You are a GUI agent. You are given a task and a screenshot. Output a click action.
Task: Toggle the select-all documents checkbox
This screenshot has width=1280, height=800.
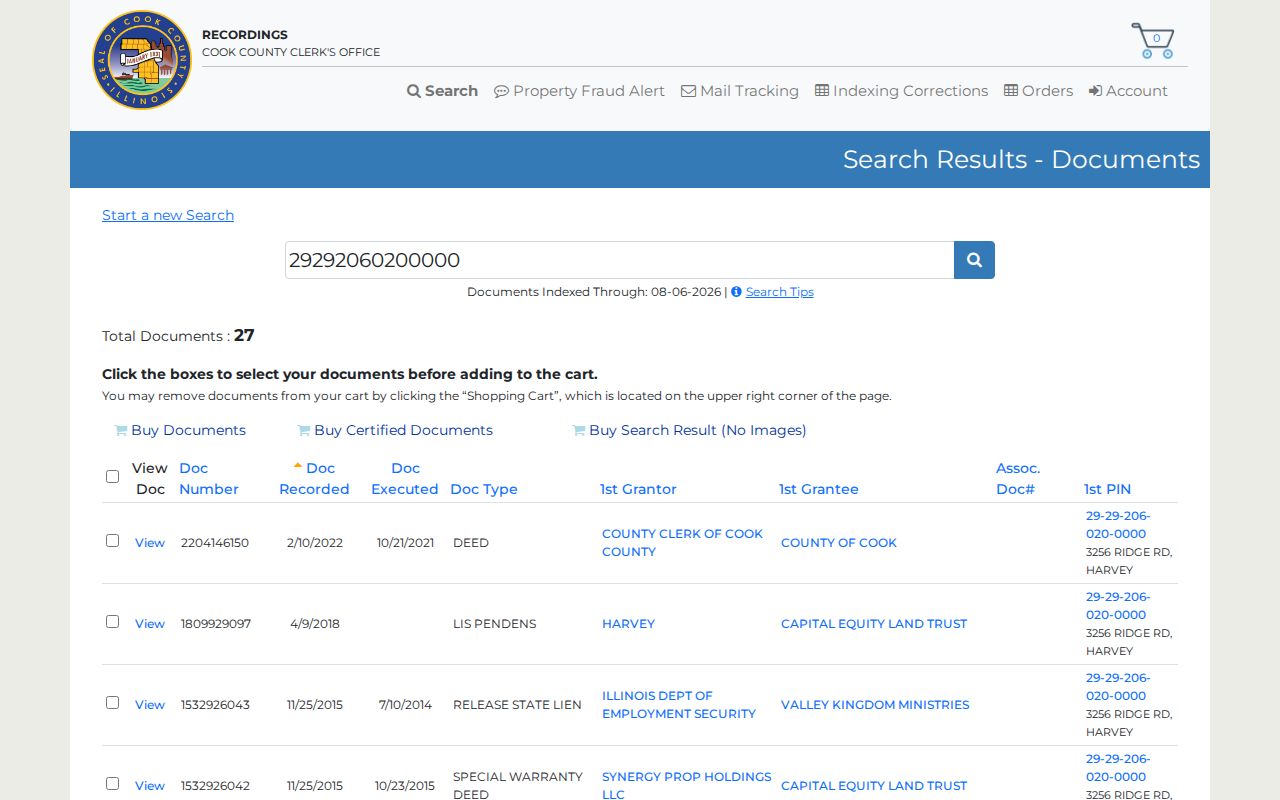point(112,476)
